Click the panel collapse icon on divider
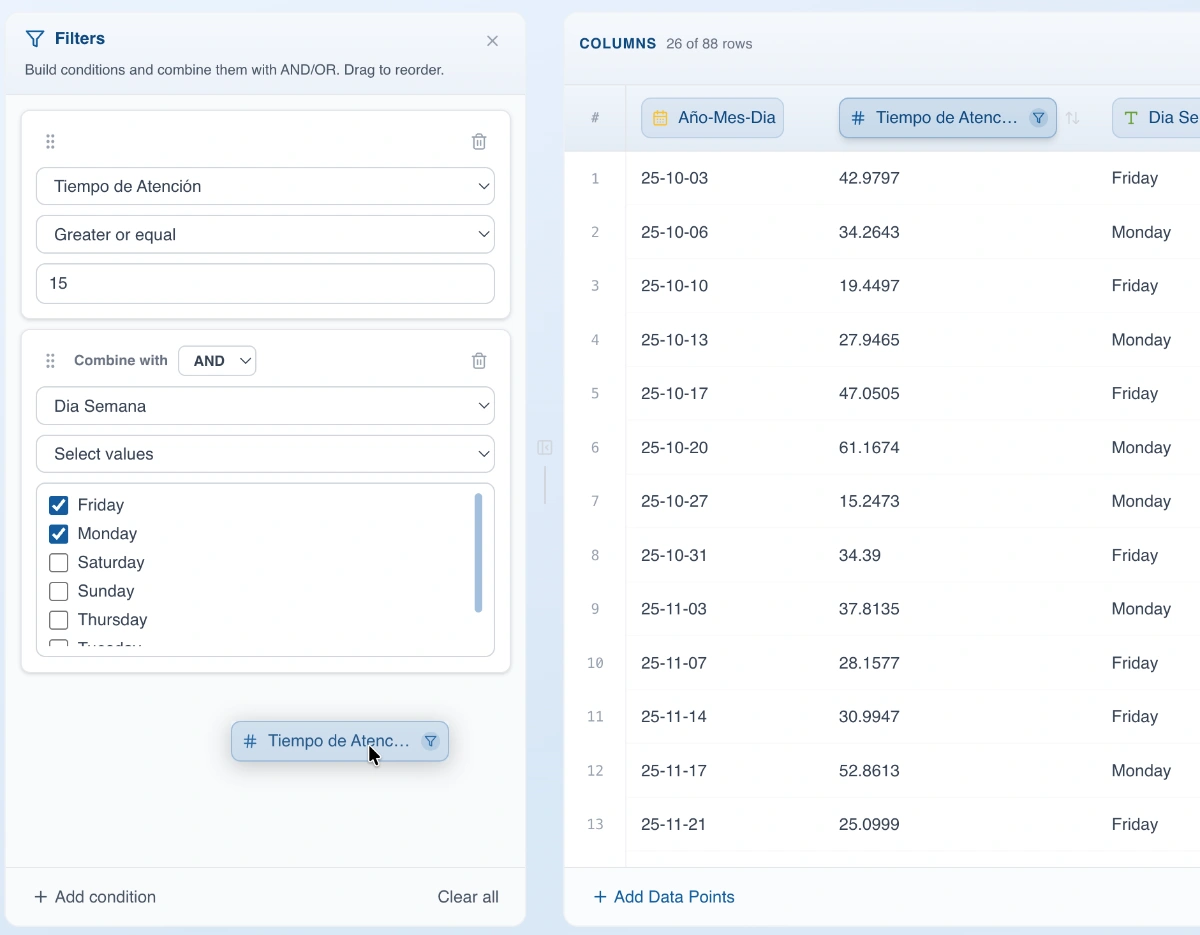The height and width of the screenshot is (935, 1200). click(545, 447)
